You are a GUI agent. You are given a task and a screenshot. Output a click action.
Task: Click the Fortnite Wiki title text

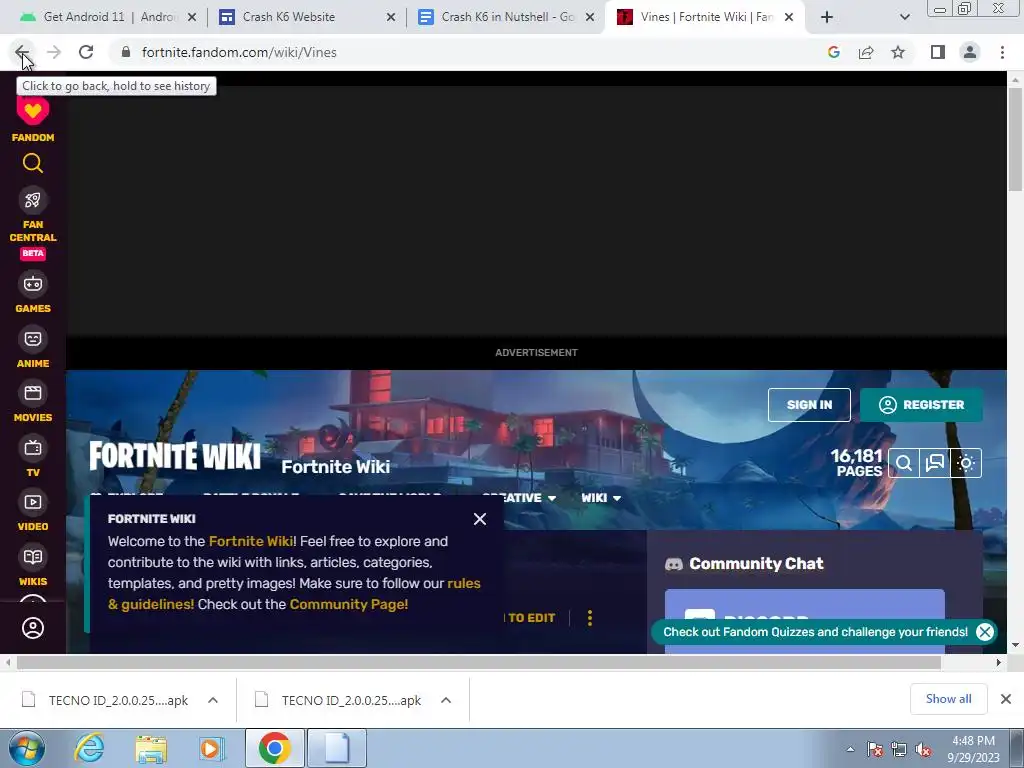point(336,467)
